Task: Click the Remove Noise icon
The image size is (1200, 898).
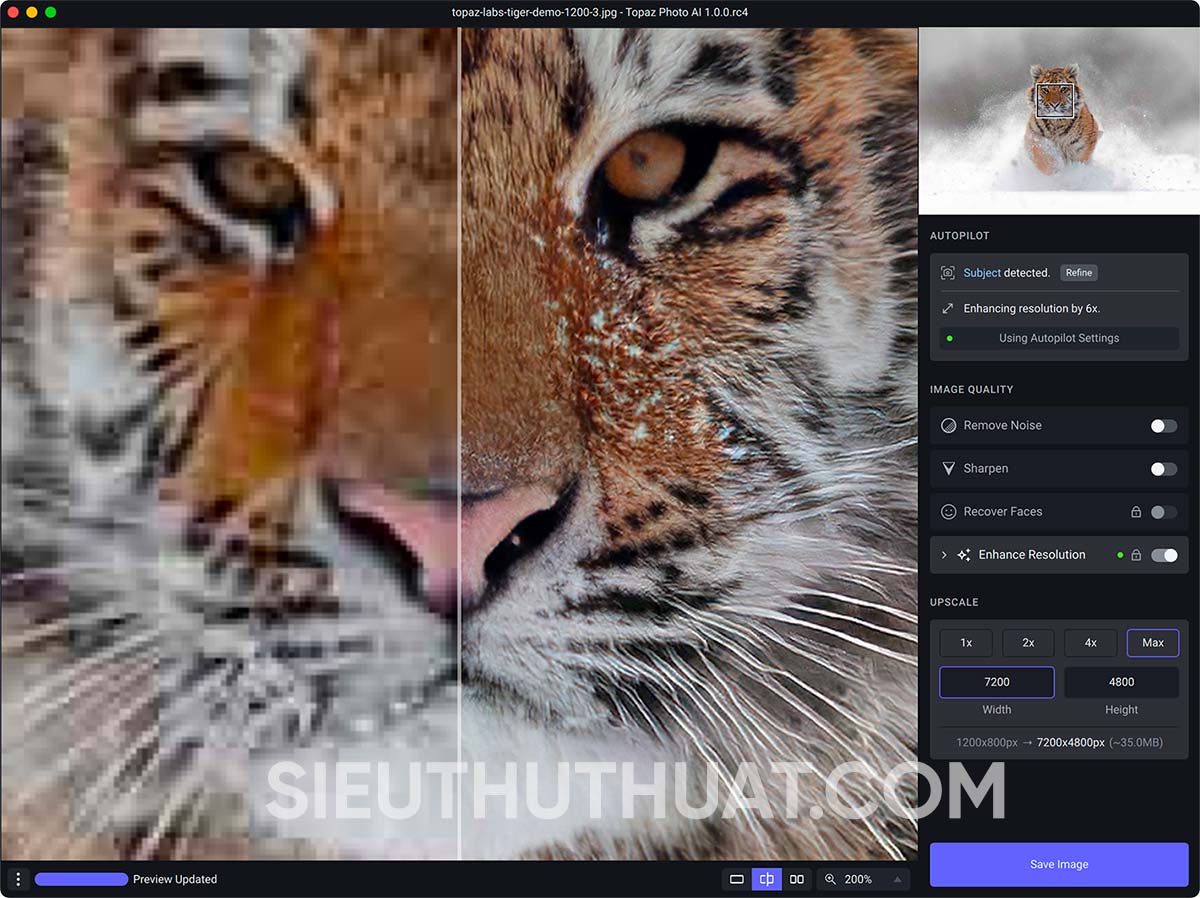Action: [x=949, y=425]
